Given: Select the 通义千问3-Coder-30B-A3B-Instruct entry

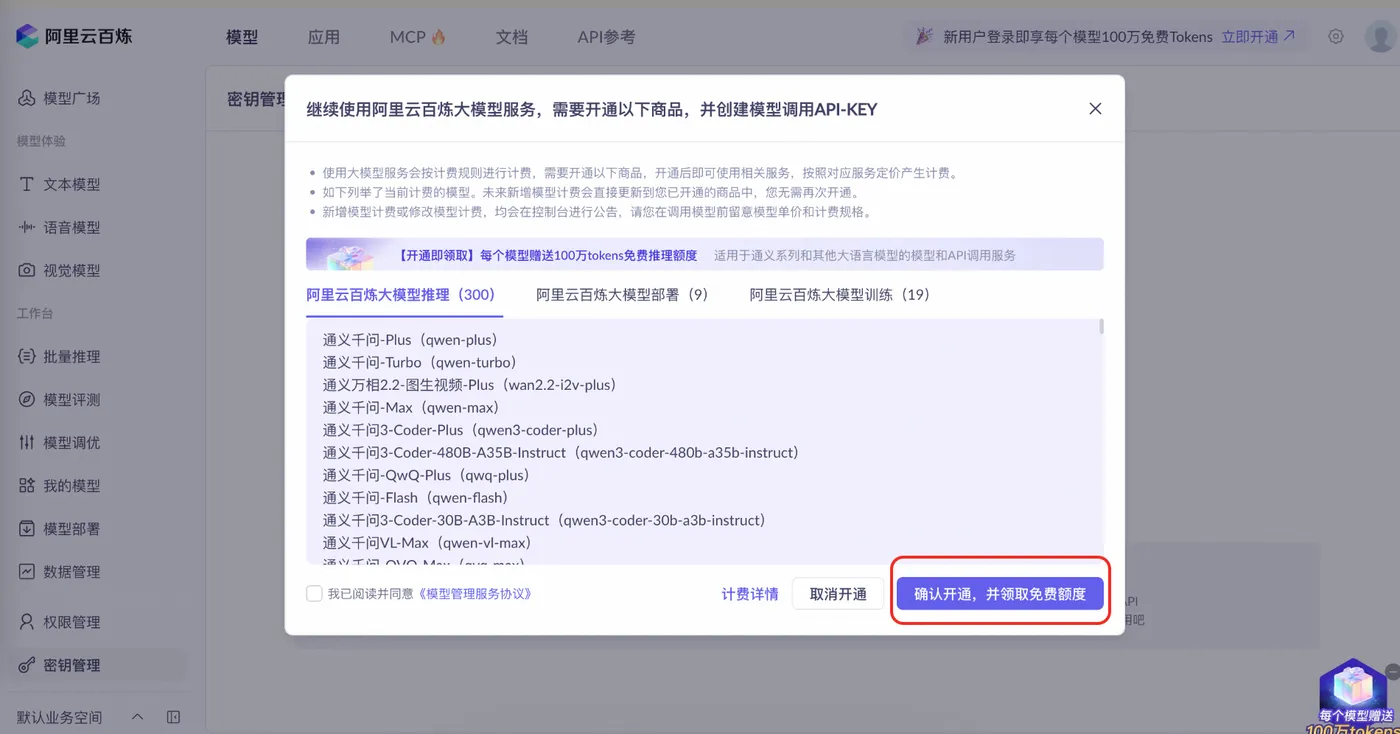Looking at the screenshot, I should click(544, 520).
